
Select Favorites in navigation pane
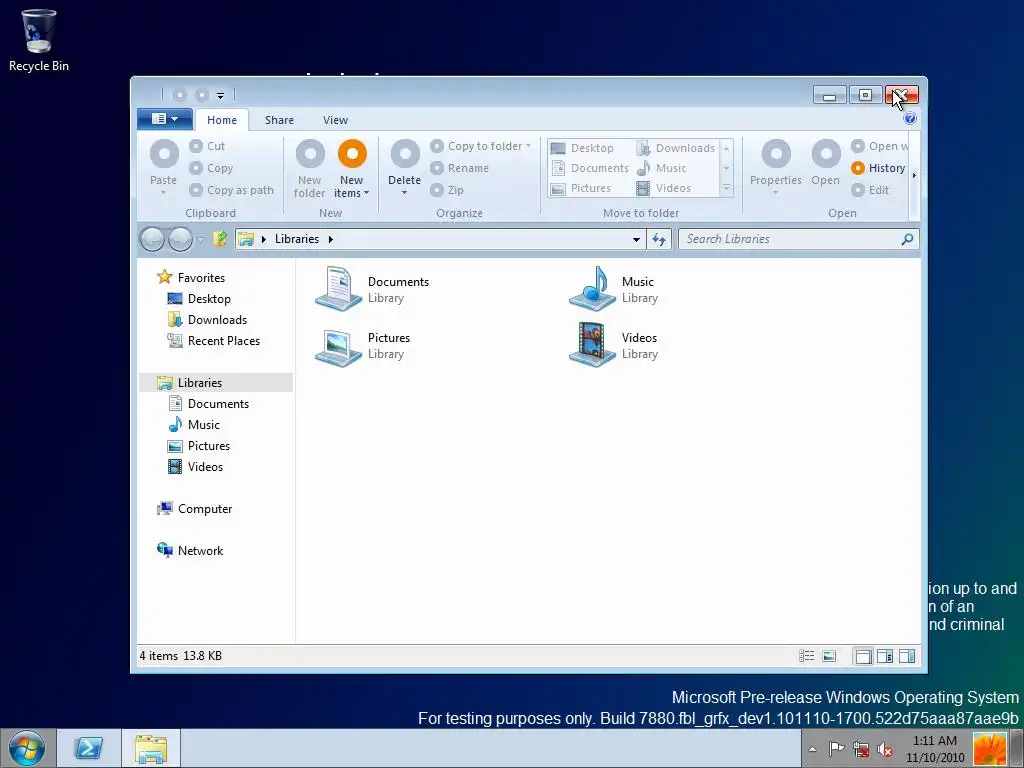click(191, 278)
